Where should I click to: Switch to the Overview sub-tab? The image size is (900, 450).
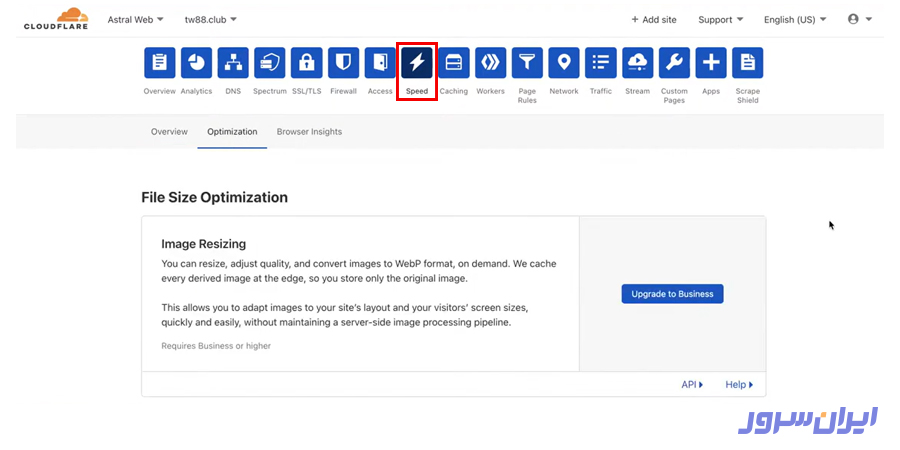169,132
